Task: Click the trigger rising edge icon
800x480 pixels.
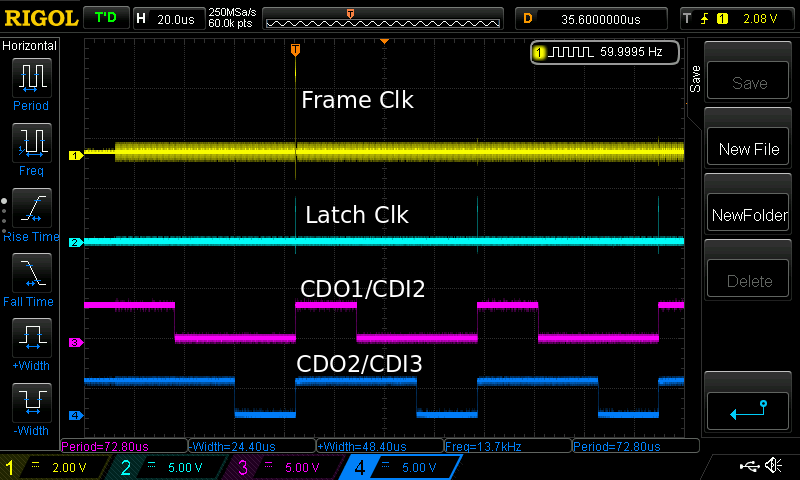Action: (705, 19)
